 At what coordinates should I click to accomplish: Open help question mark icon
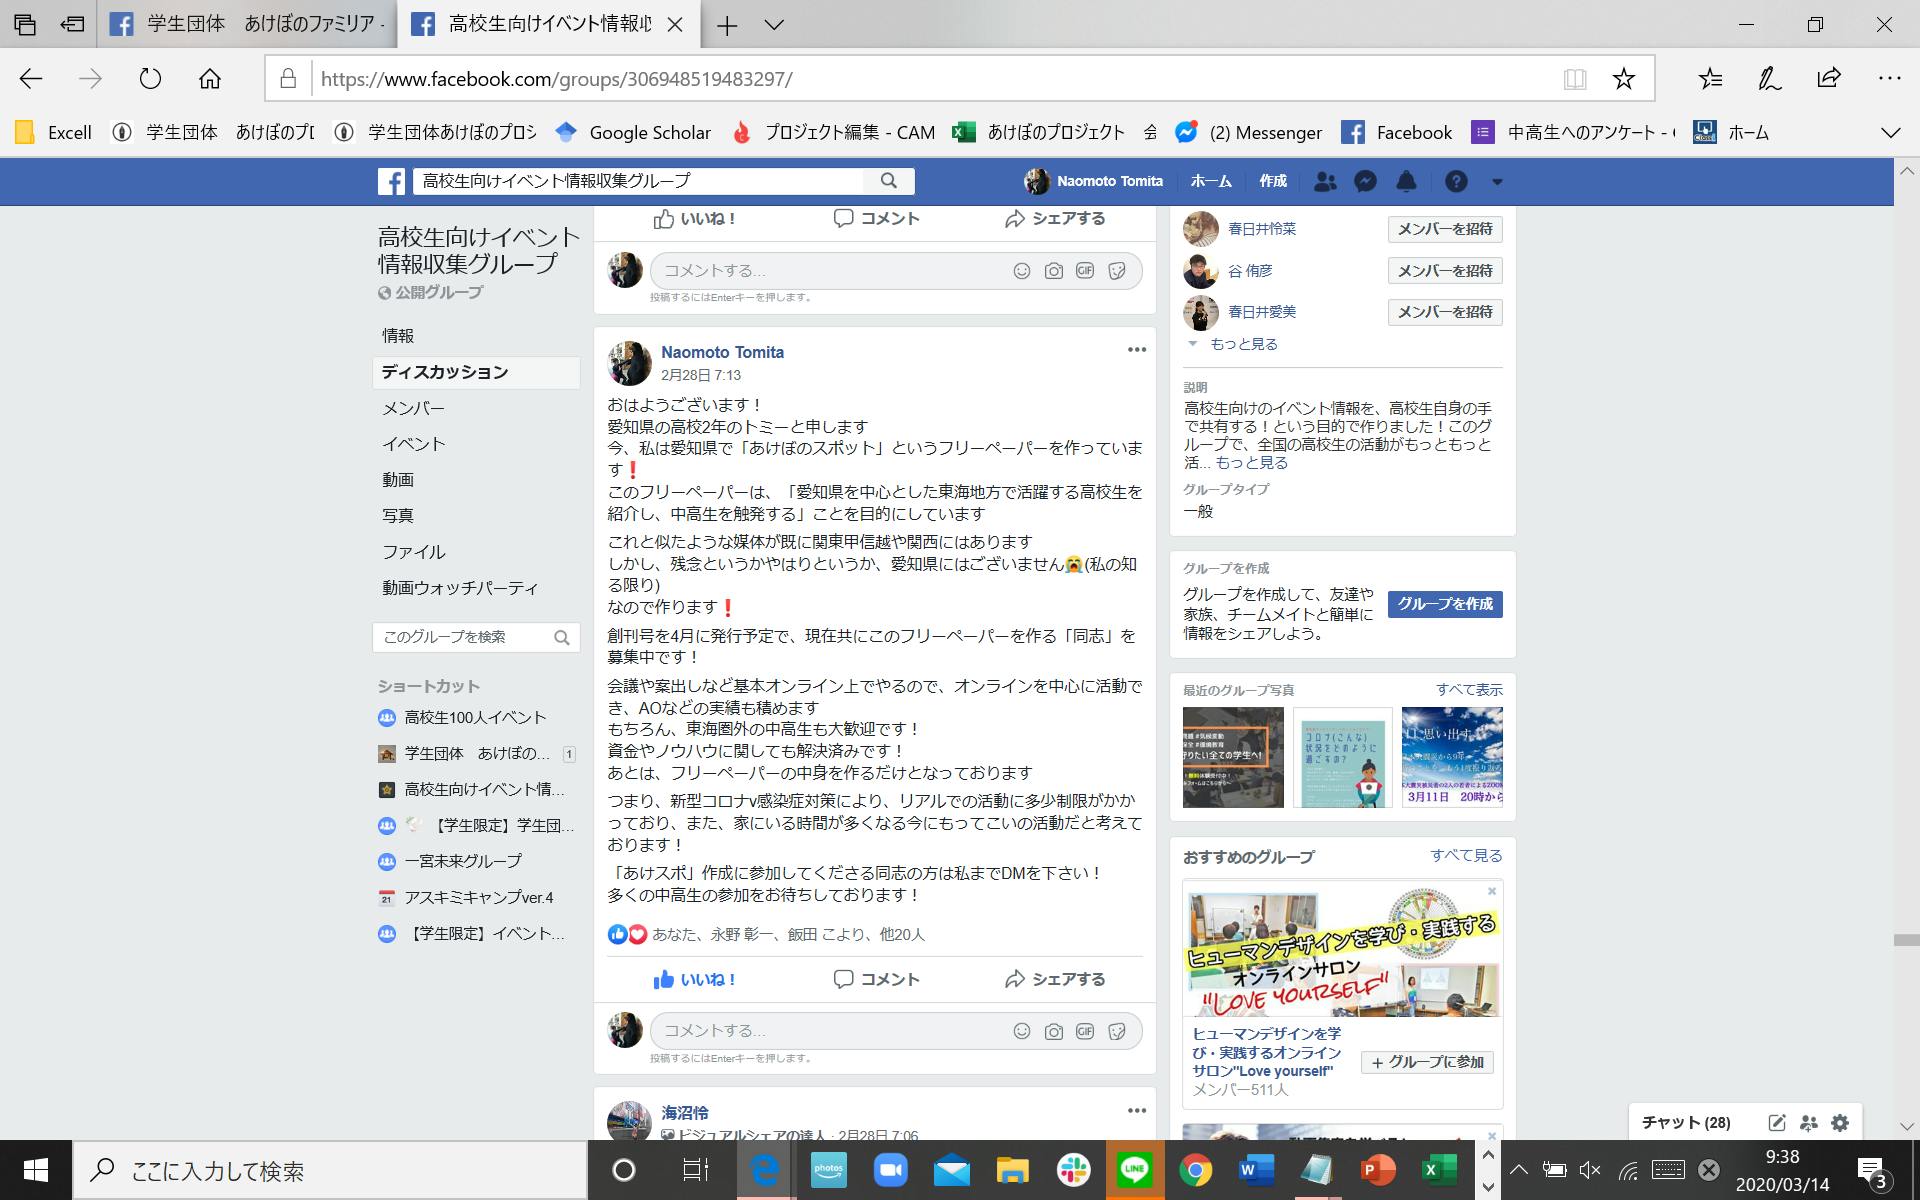[x=1456, y=181]
